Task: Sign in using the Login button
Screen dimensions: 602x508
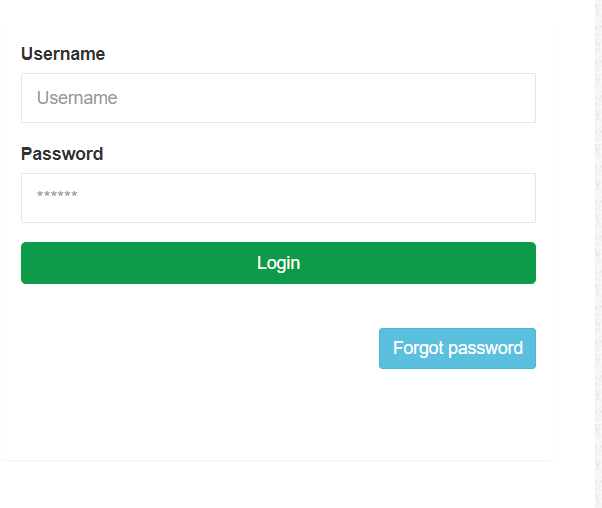Action: tap(278, 263)
